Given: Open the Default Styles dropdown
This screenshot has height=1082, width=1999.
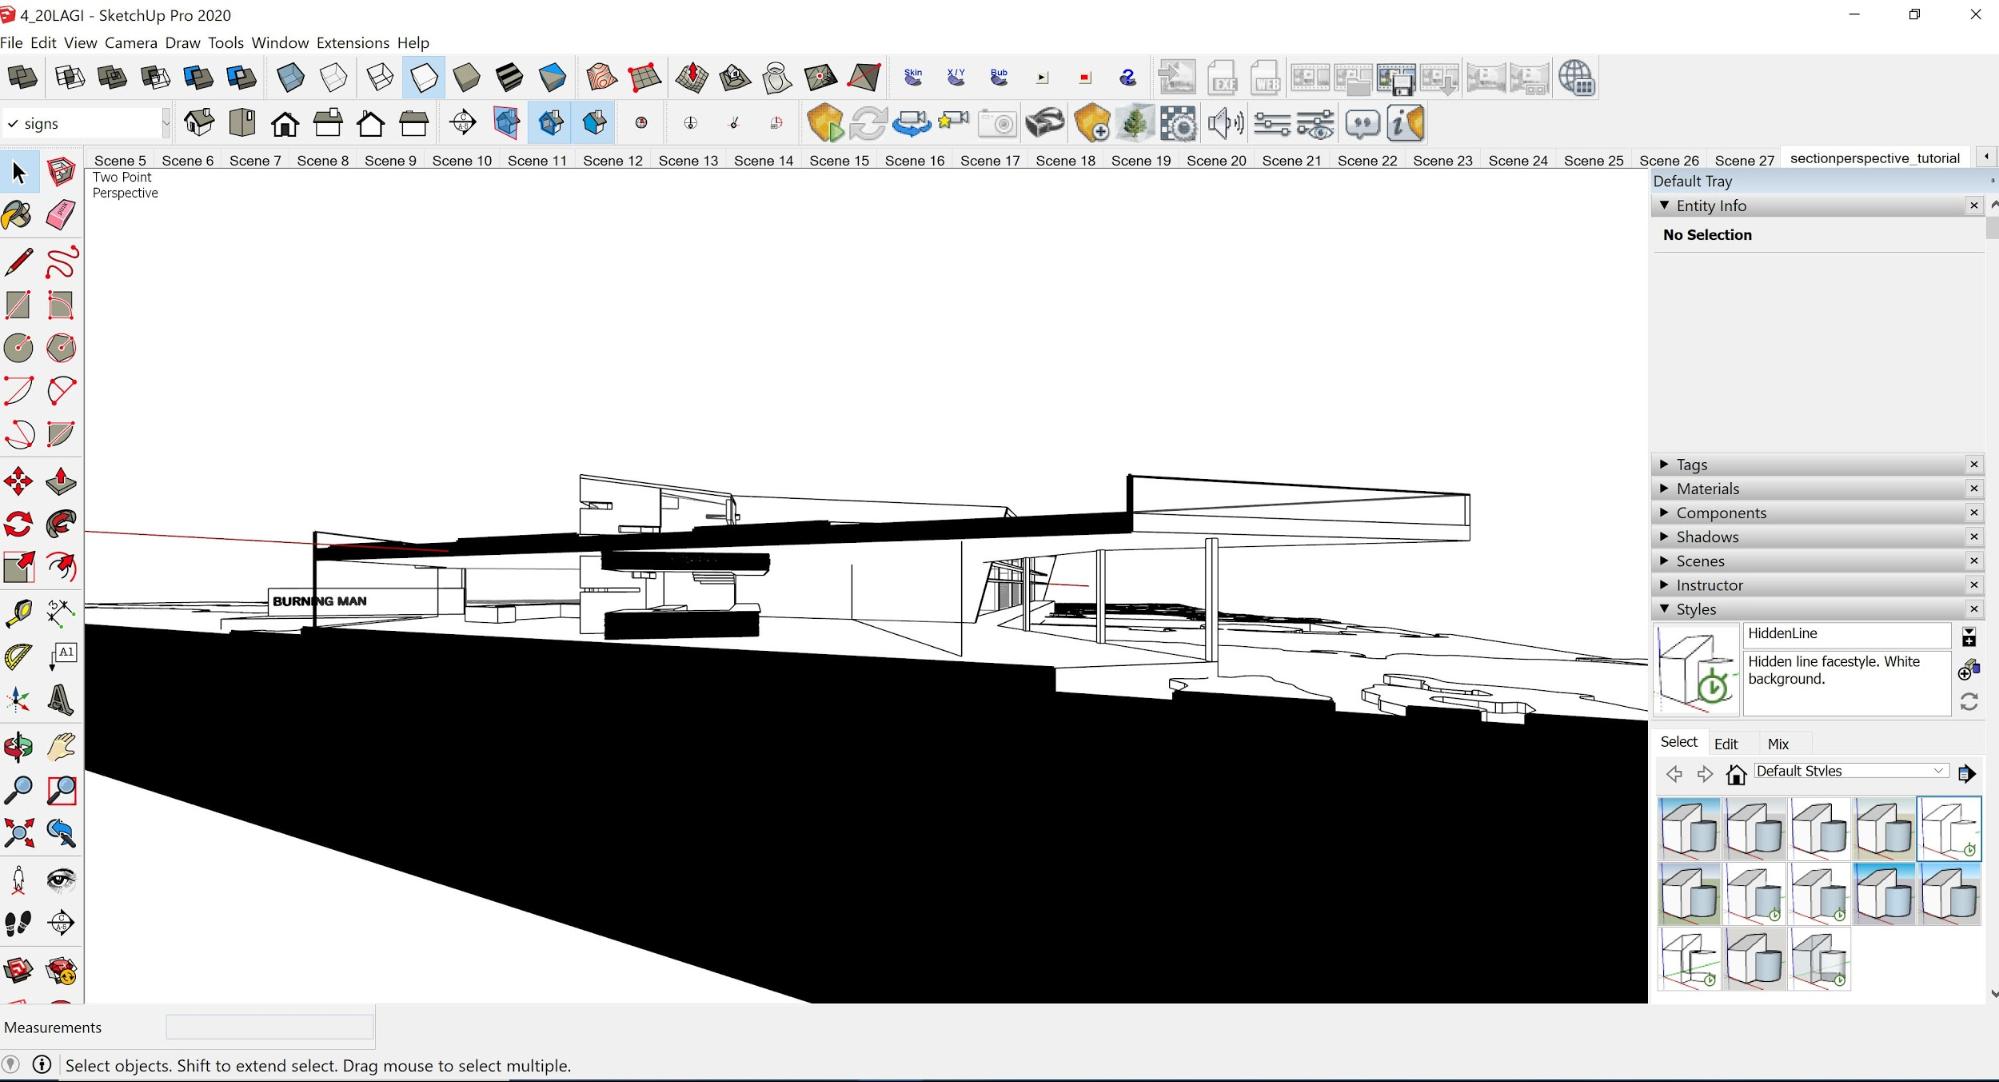Looking at the screenshot, I should click(1936, 771).
